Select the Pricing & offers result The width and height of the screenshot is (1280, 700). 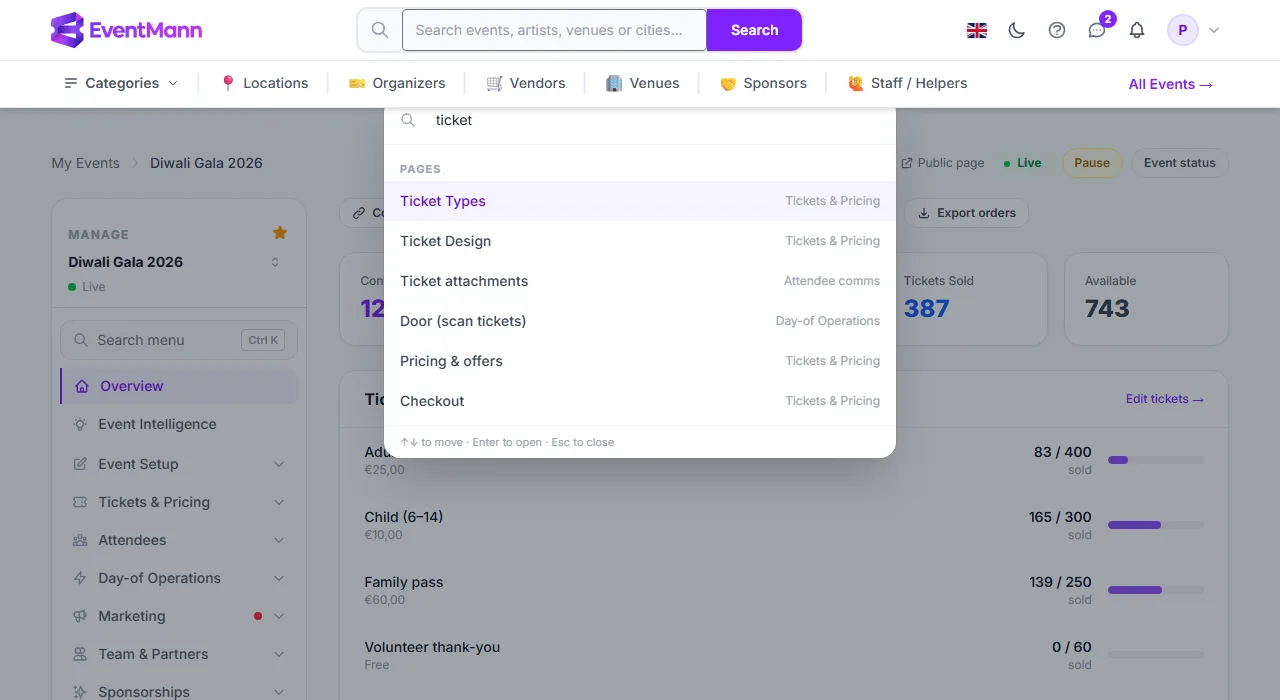tap(640, 361)
